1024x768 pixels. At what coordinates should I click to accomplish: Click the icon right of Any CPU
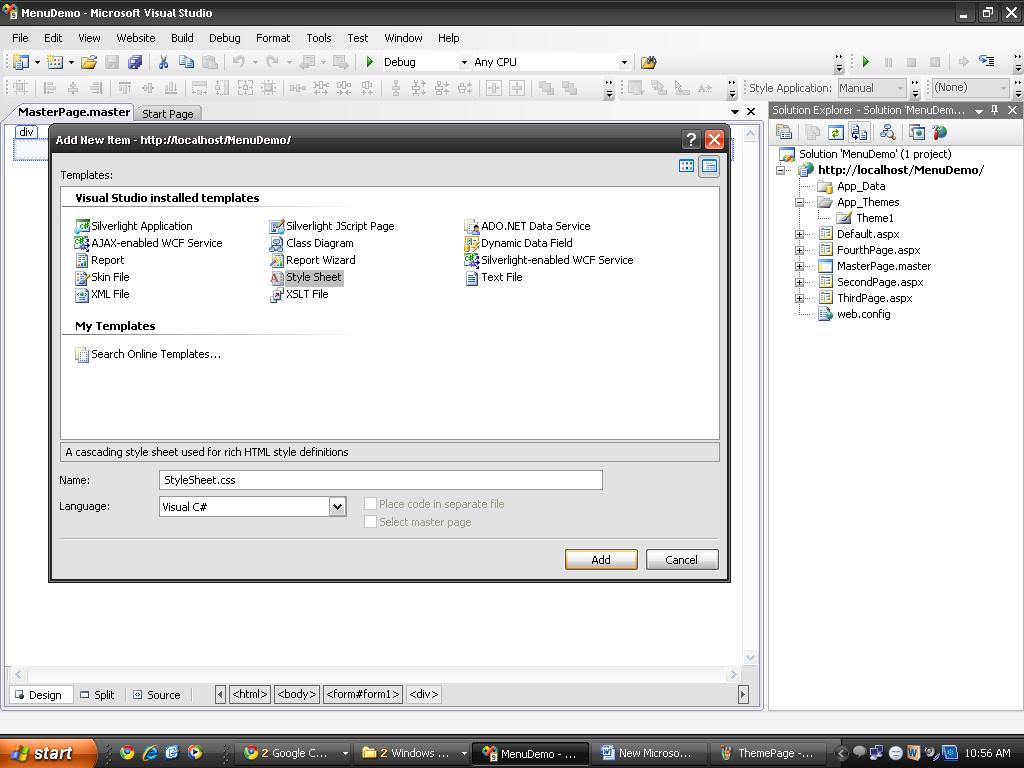click(x=648, y=62)
